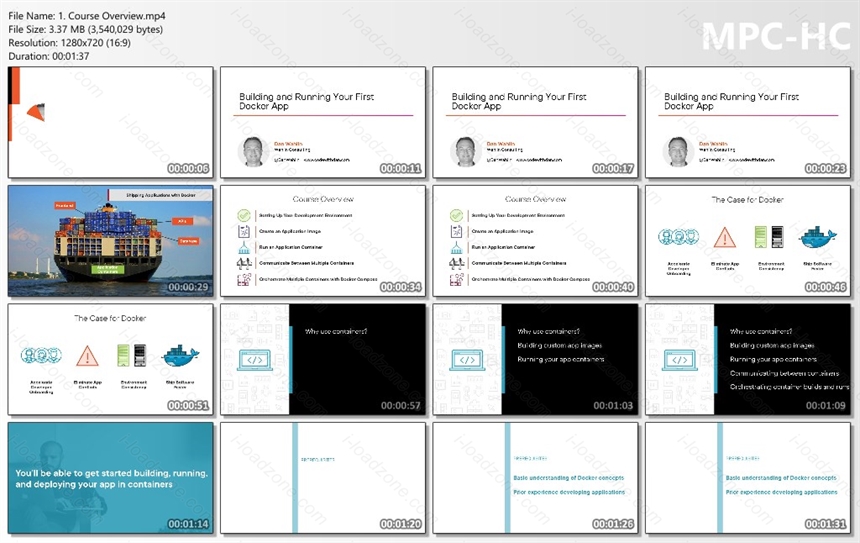Click the server rack icon in the 00:00:46 frame
Image resolution: width=860 pixels, height=543 pixels.
pos(769,237)
